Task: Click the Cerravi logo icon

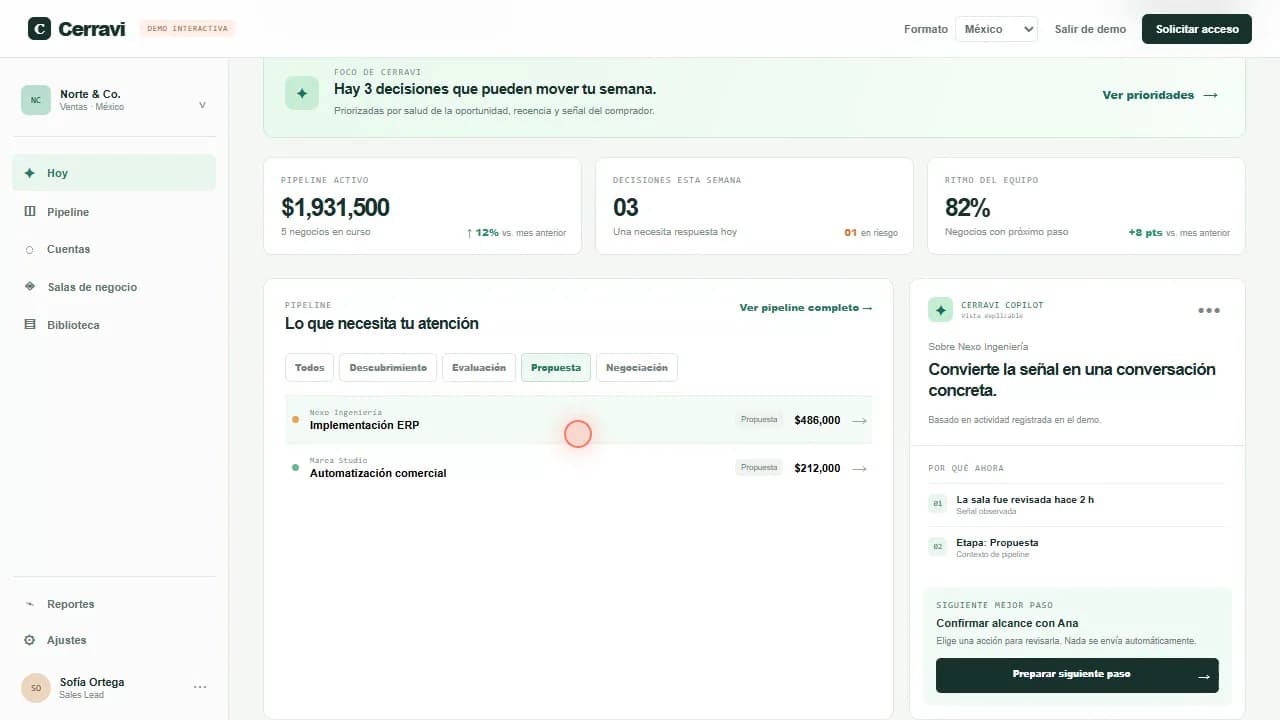Action: (39, 29)
